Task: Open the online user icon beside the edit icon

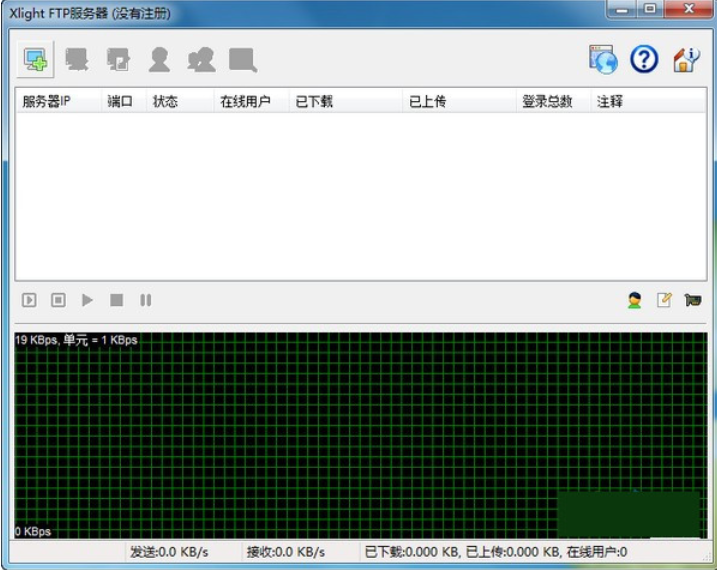Action: [634, 300]
